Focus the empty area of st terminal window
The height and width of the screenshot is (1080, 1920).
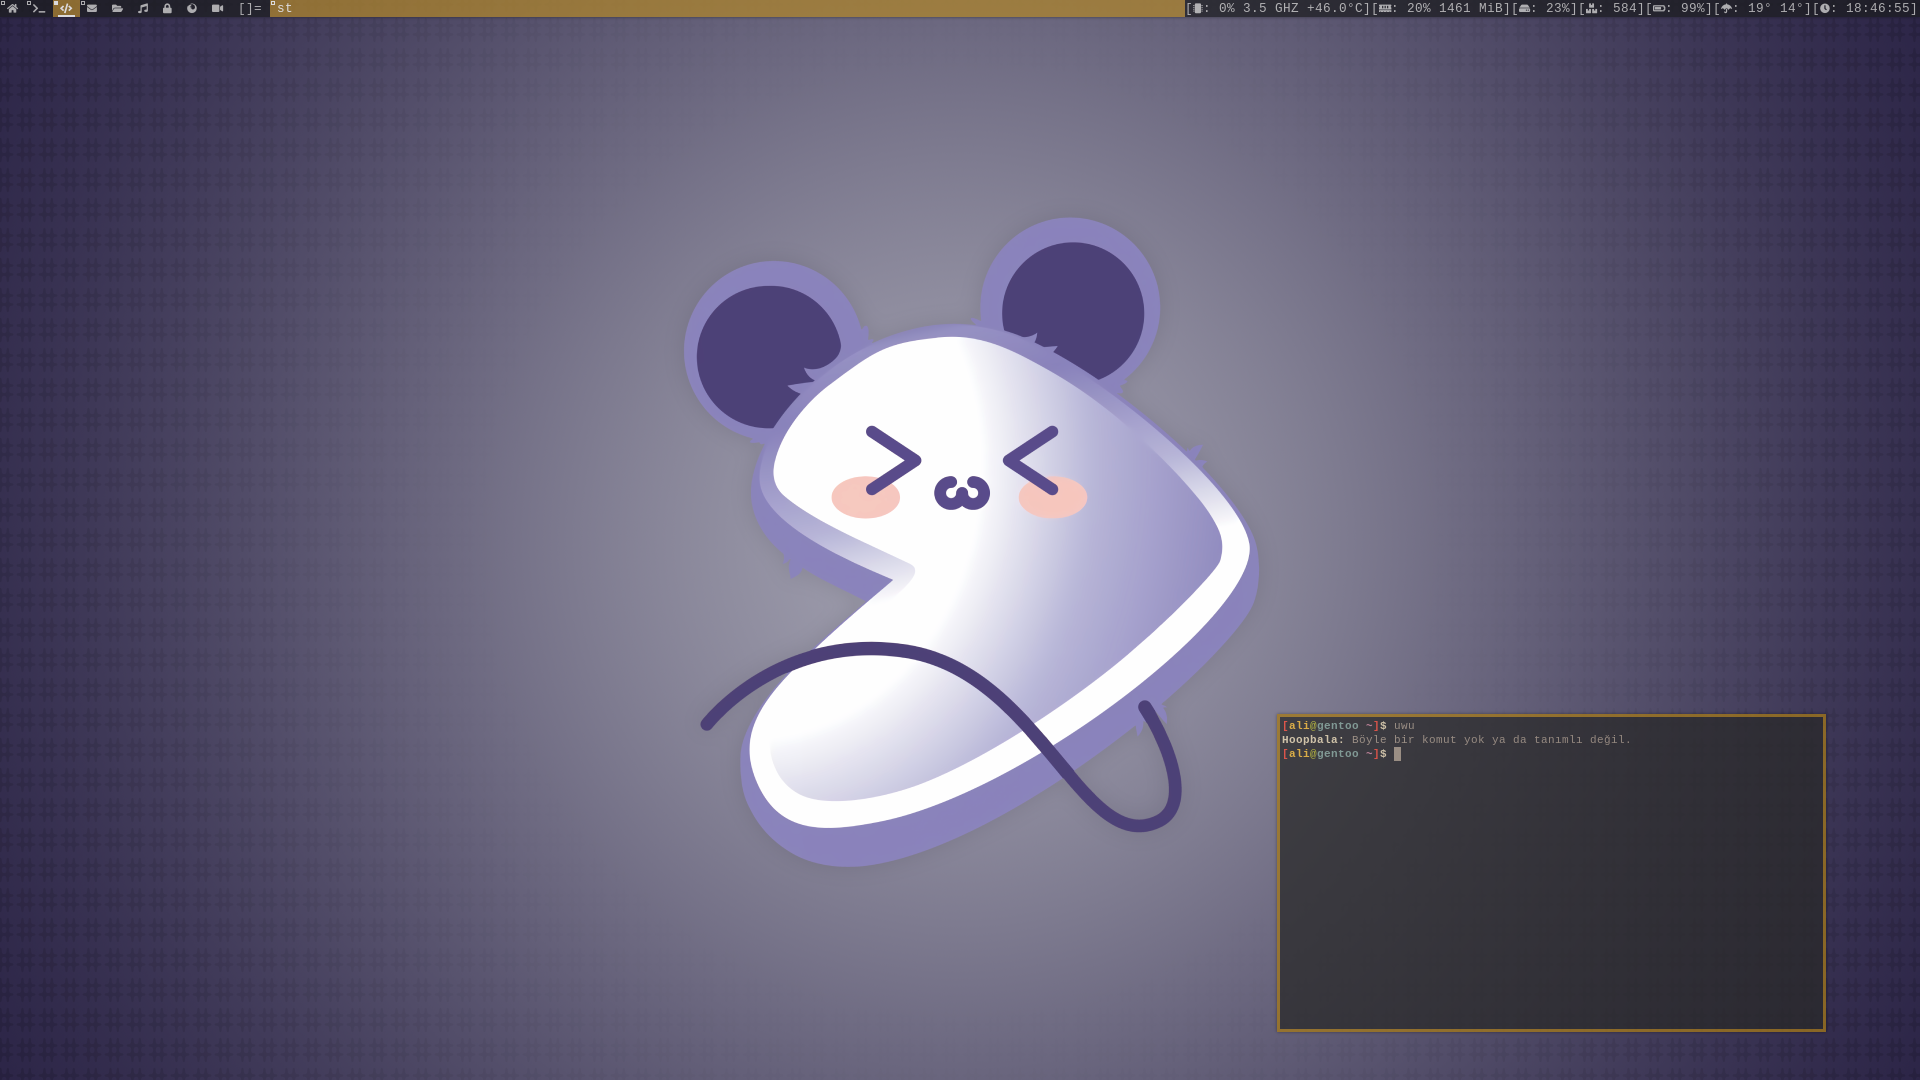[1551, 895]
